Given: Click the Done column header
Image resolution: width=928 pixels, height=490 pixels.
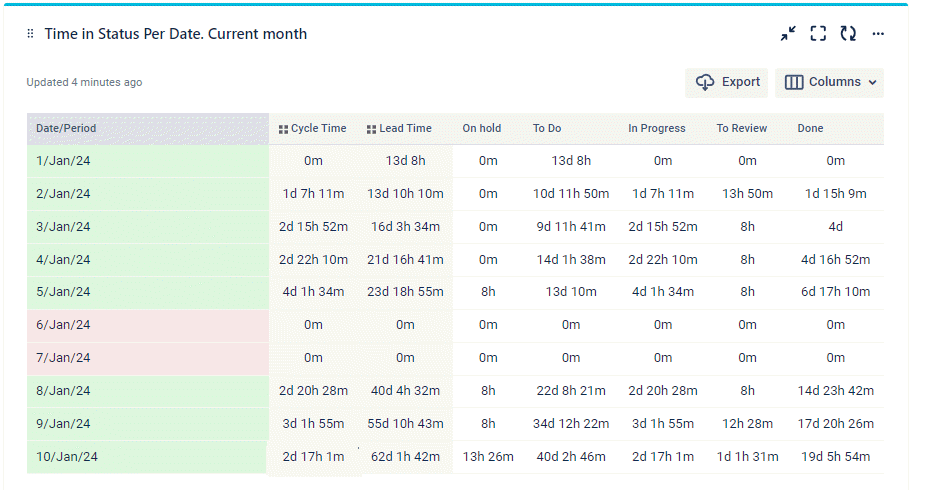Looking at the screenshot, I should coord(810,128).
